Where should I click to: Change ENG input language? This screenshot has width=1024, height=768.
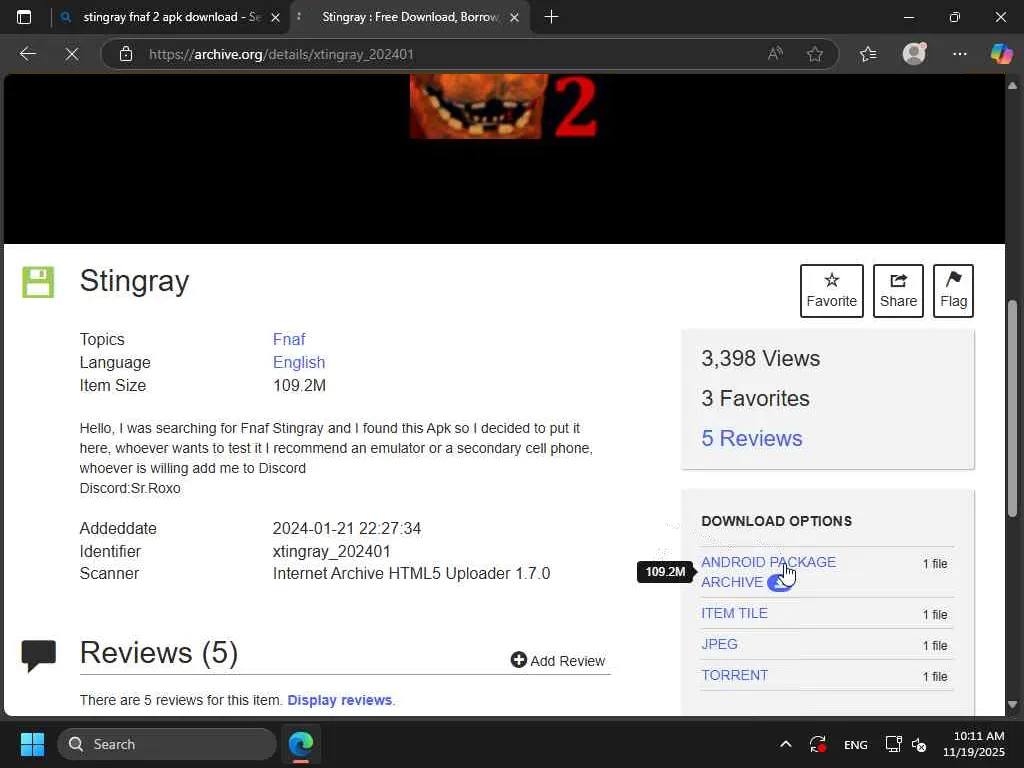pos(856,745)
